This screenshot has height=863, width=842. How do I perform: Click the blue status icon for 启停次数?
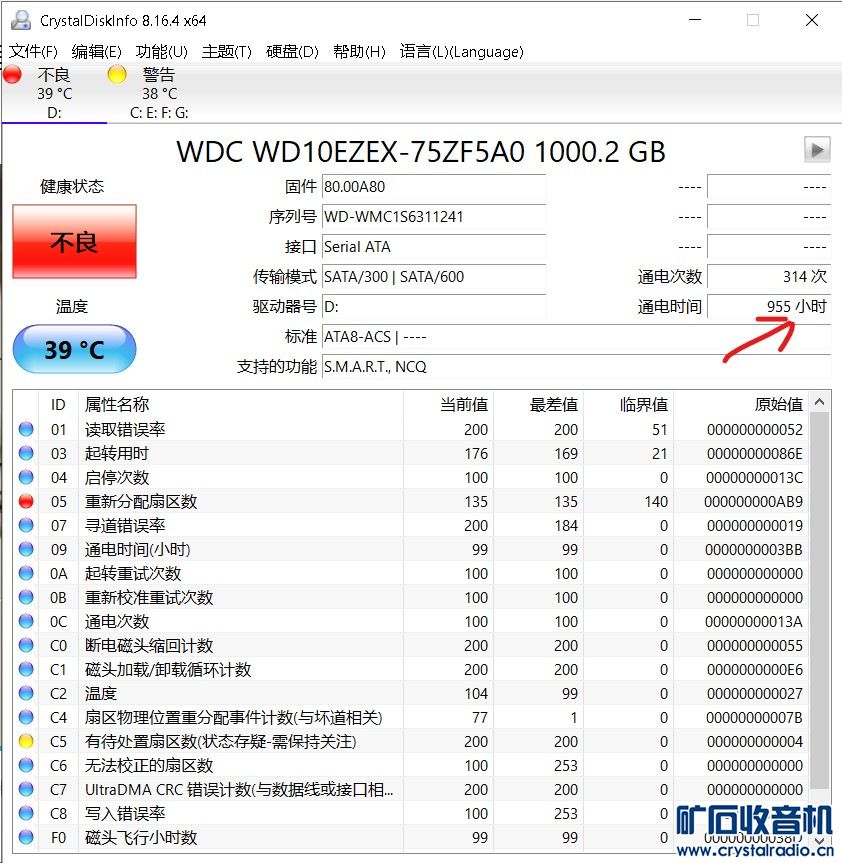coord(26,477)
